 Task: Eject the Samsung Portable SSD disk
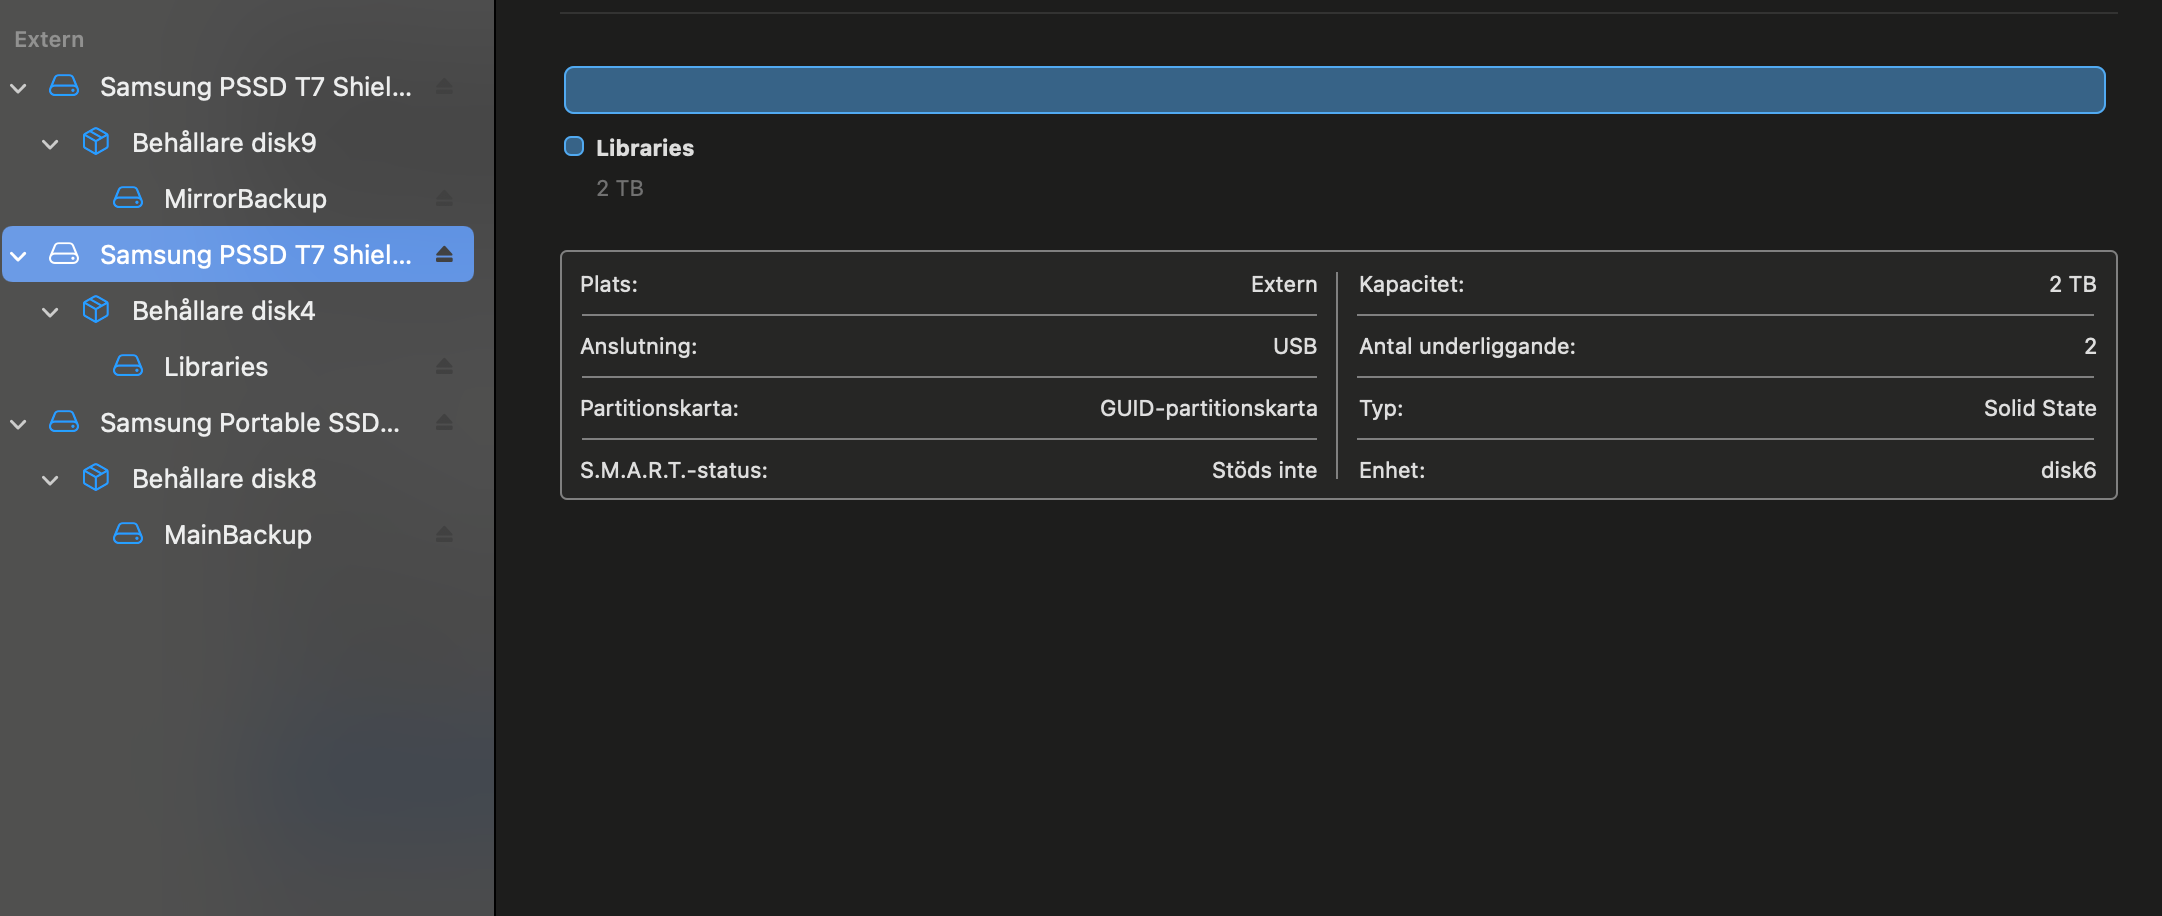[x=445, y=422]
